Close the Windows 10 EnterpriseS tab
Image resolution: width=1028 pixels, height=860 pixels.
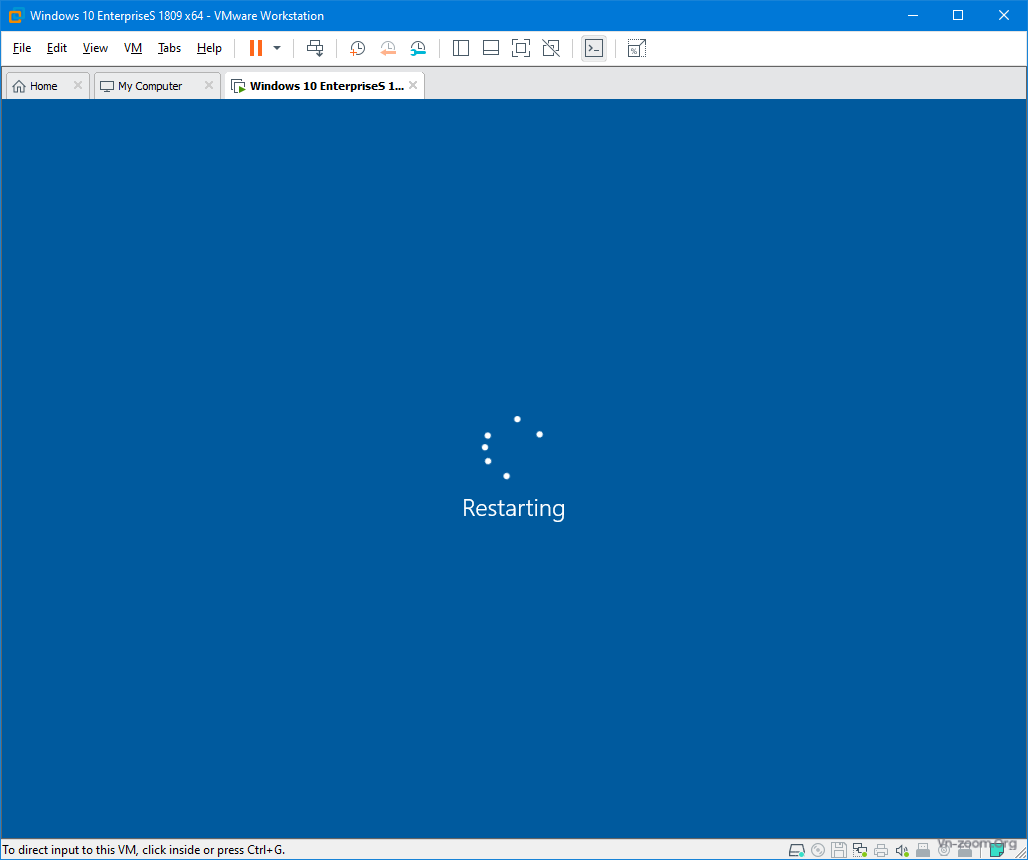[x=413, y=85]
